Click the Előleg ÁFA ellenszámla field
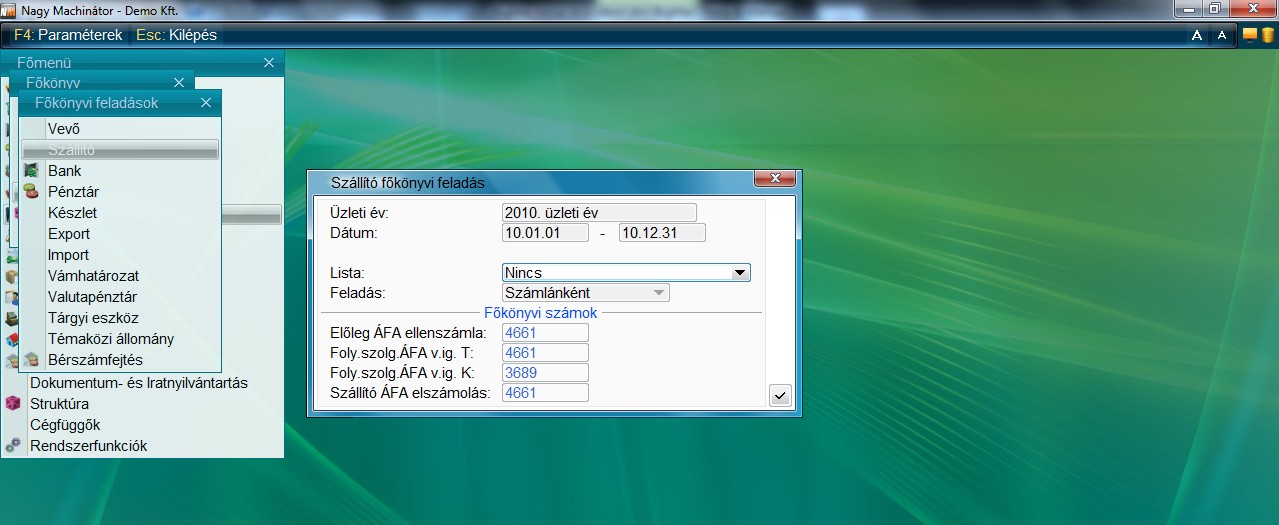Viewport: 1279px width, 525px height. 545,333
